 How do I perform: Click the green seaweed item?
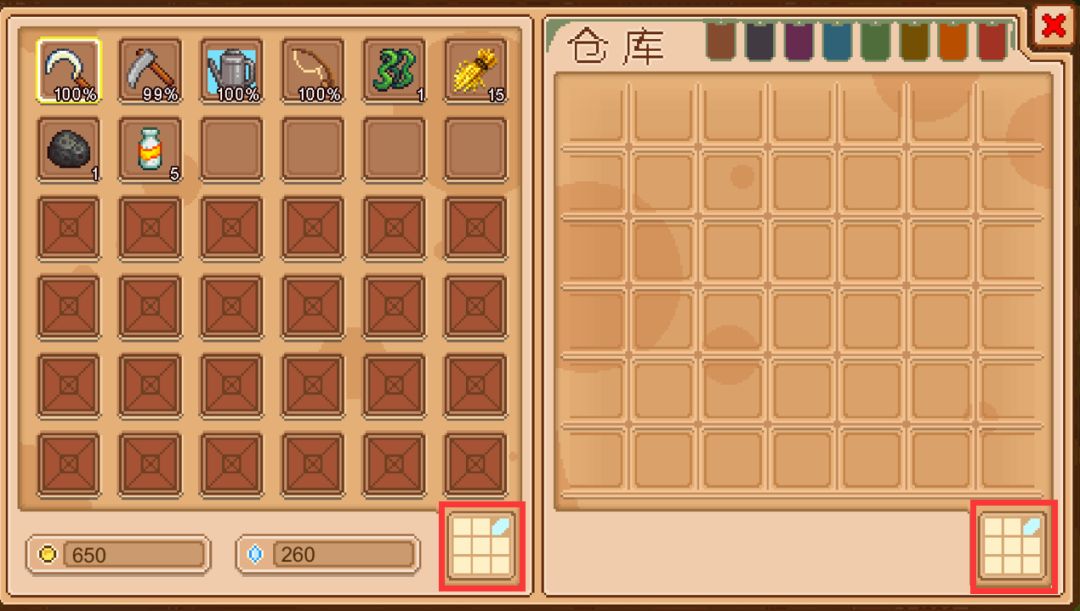pyautogui.click(x=394, y=71)
